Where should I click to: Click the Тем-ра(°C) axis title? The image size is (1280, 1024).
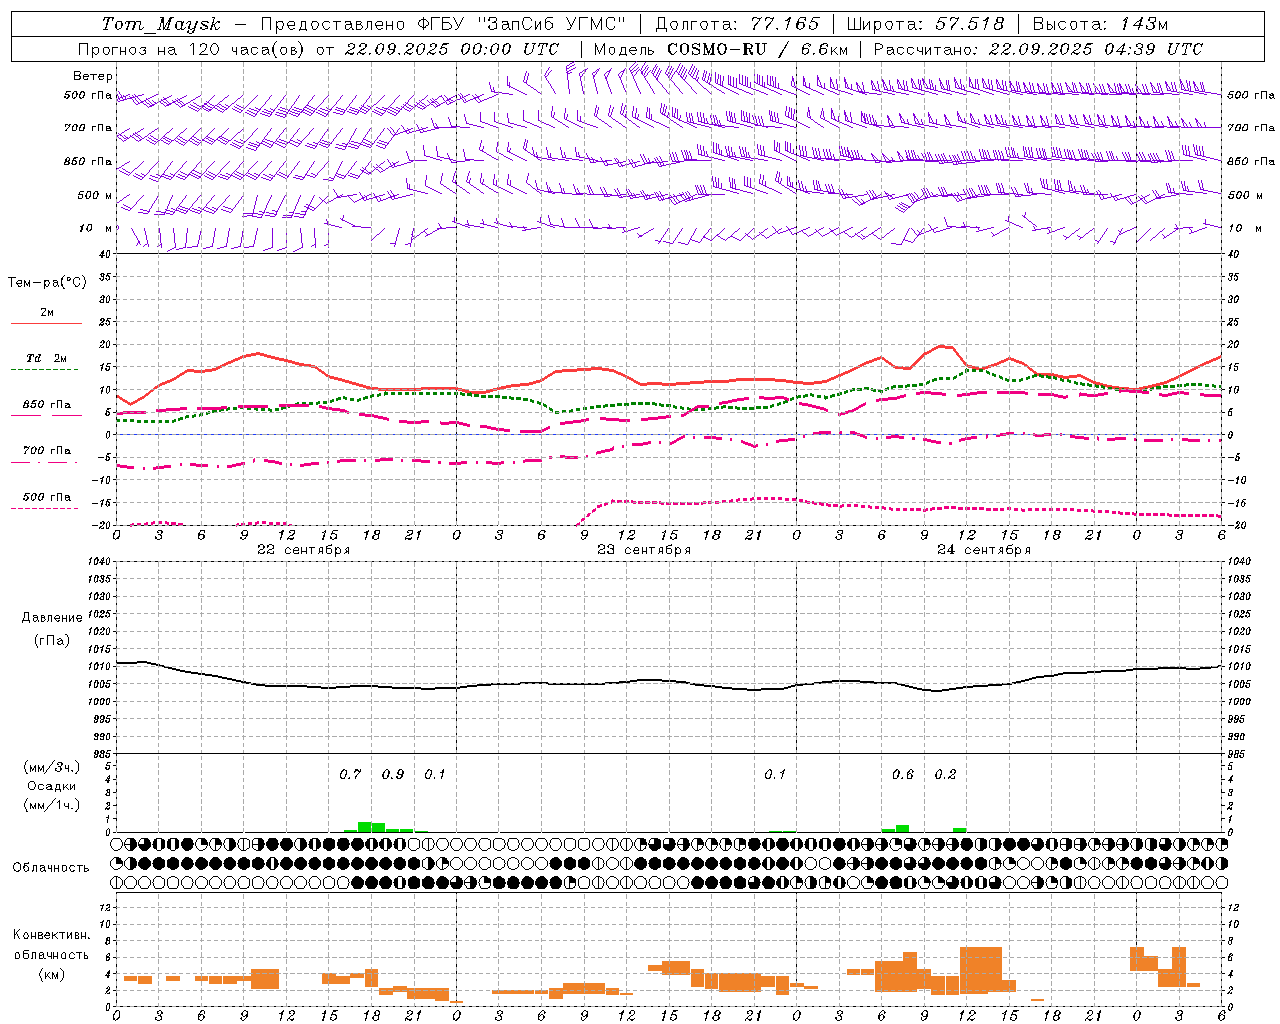point(47,283)
